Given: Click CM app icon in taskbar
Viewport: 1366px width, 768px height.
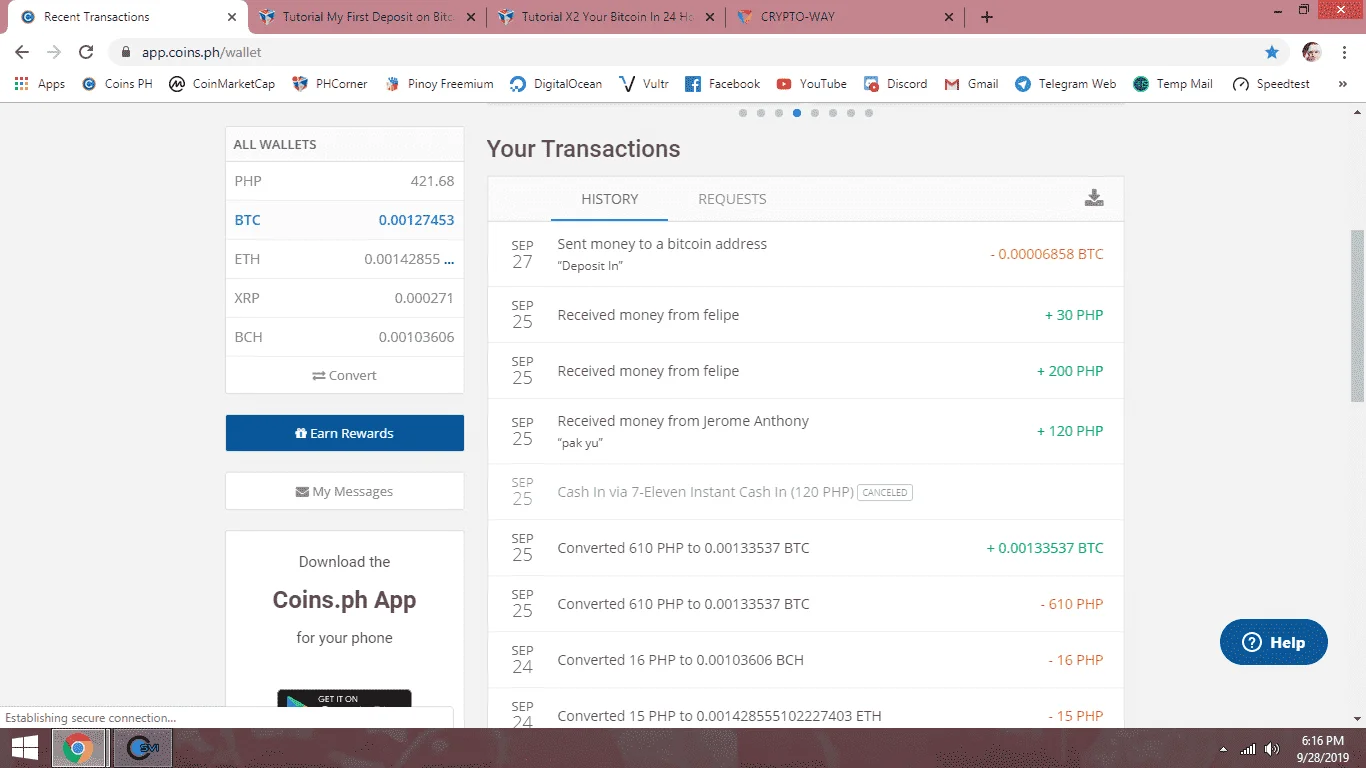Looking at the screenshot, I should coord(142,748).
